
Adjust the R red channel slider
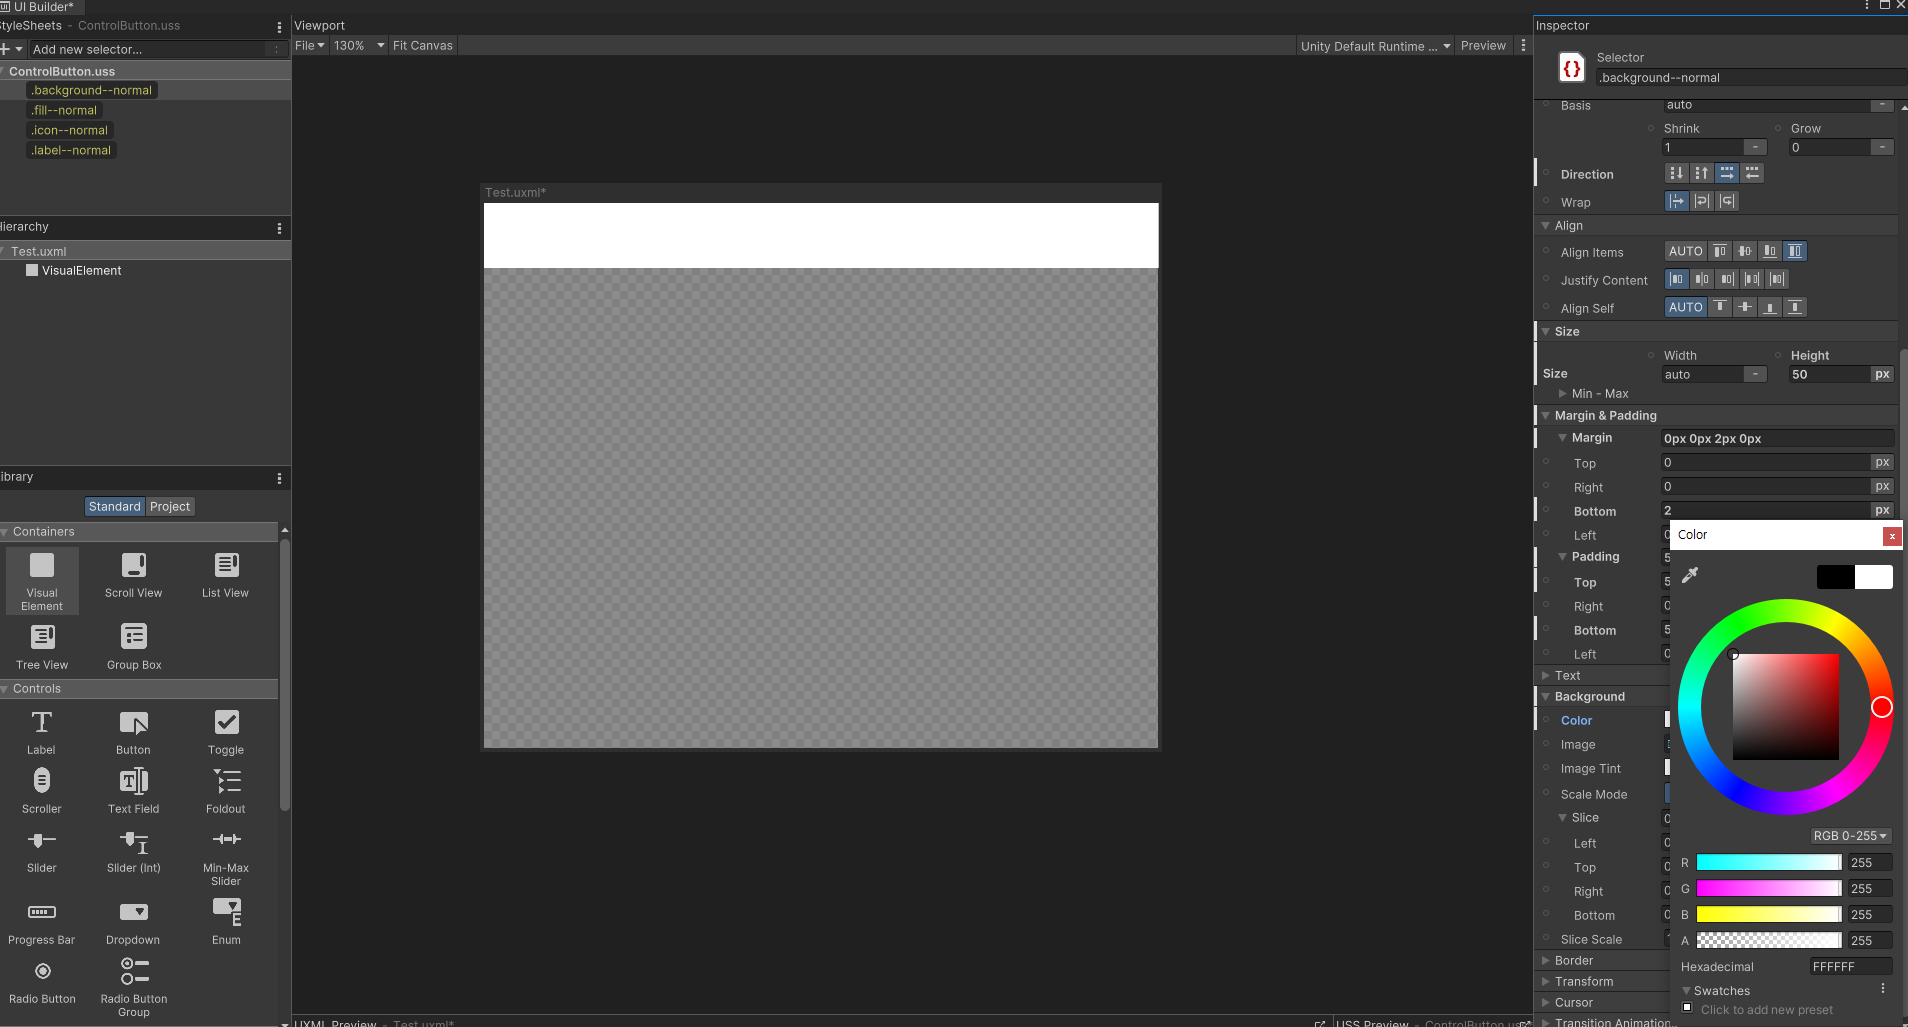click(1769, 863)
